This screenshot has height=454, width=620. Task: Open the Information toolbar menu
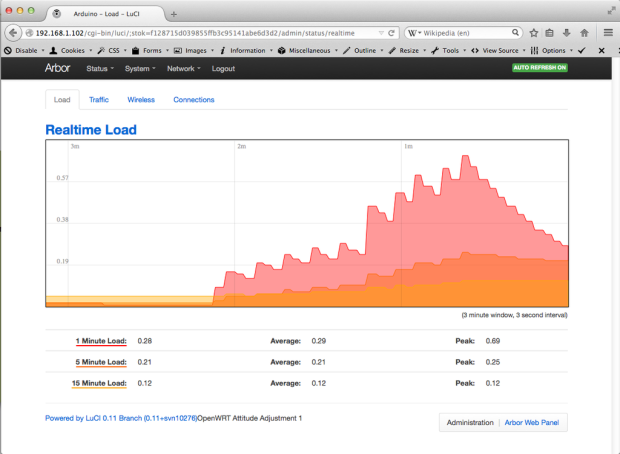click(x=246, y=50)
